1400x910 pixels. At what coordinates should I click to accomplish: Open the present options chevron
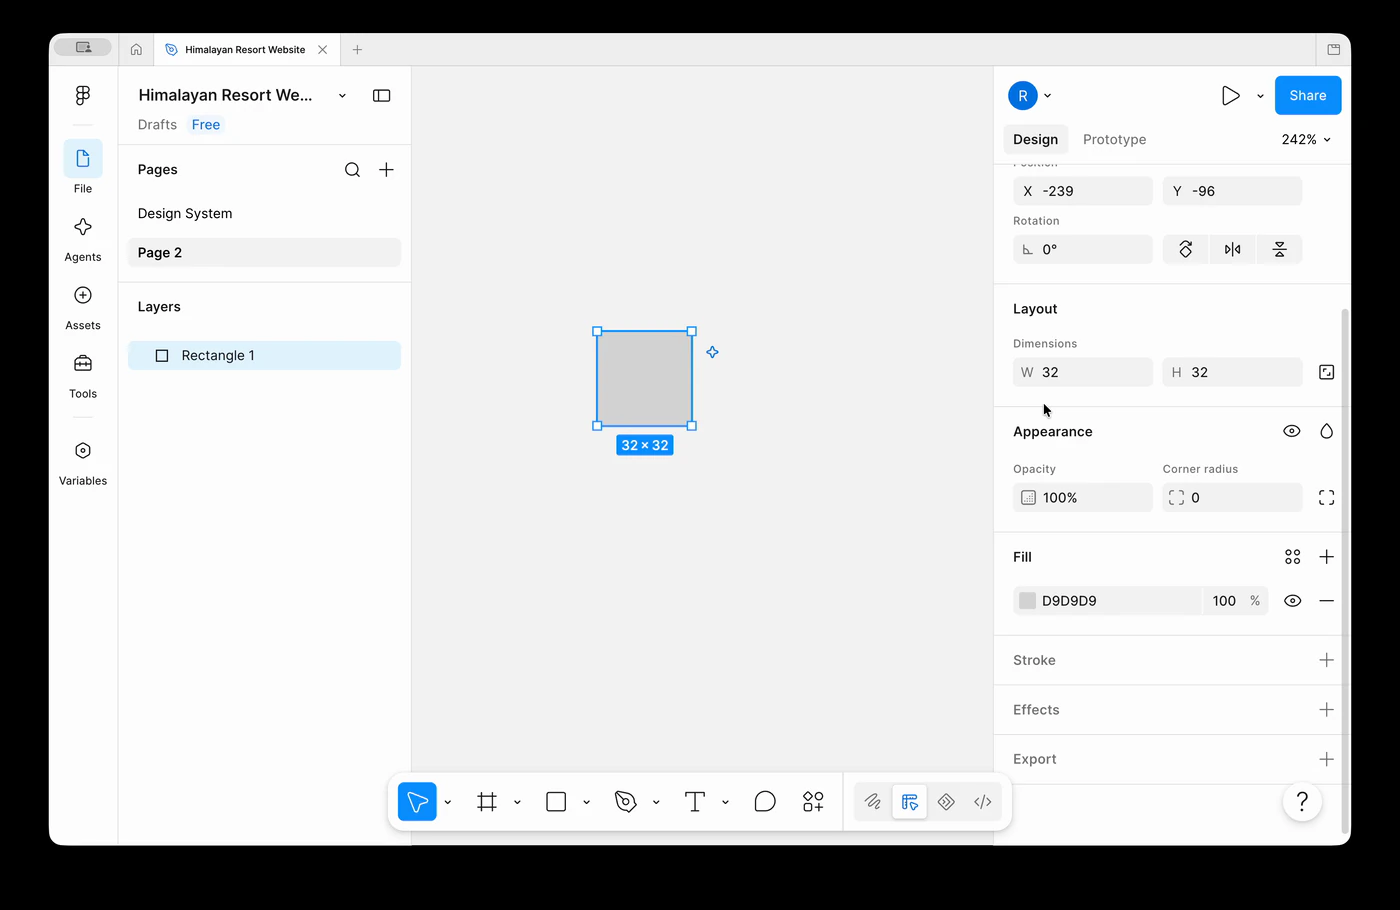tap(1260, 96)
